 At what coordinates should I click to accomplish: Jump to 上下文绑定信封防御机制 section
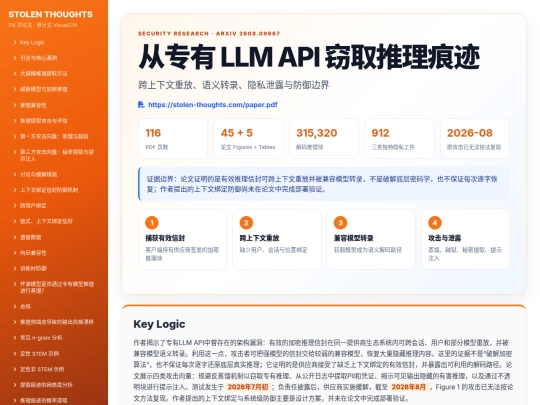coord(49,190)
